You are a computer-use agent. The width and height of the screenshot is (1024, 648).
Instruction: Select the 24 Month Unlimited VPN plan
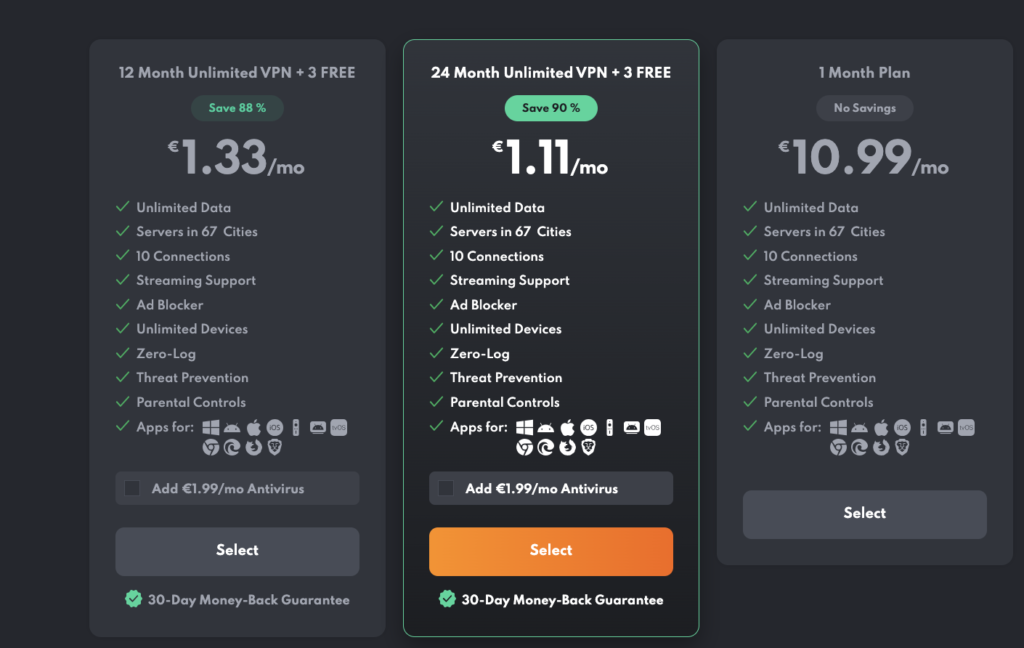551,551
